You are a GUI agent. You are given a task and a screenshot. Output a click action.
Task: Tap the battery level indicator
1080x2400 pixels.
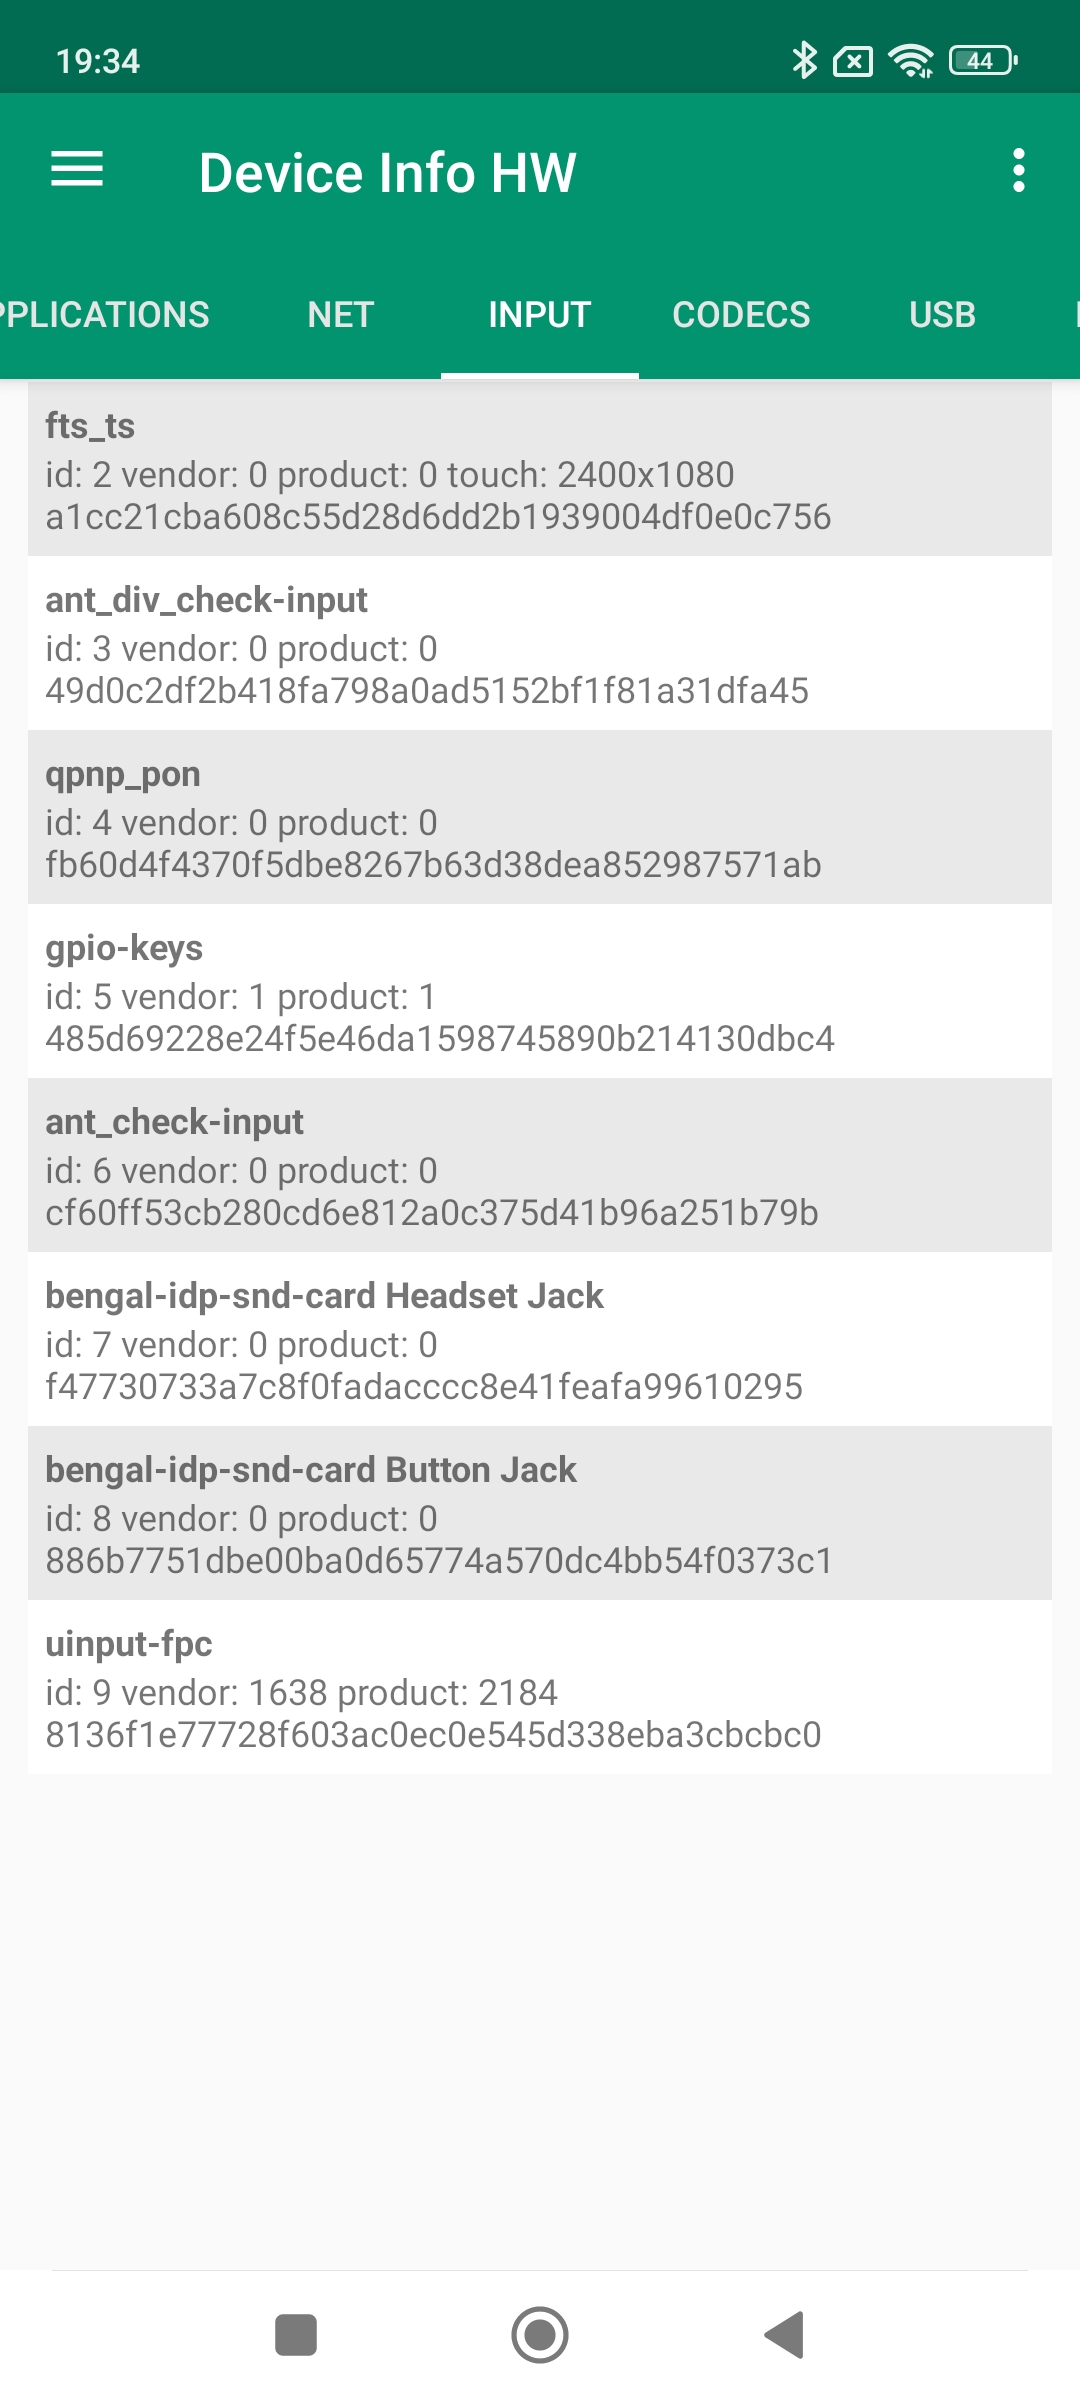[x=984, y=61]
